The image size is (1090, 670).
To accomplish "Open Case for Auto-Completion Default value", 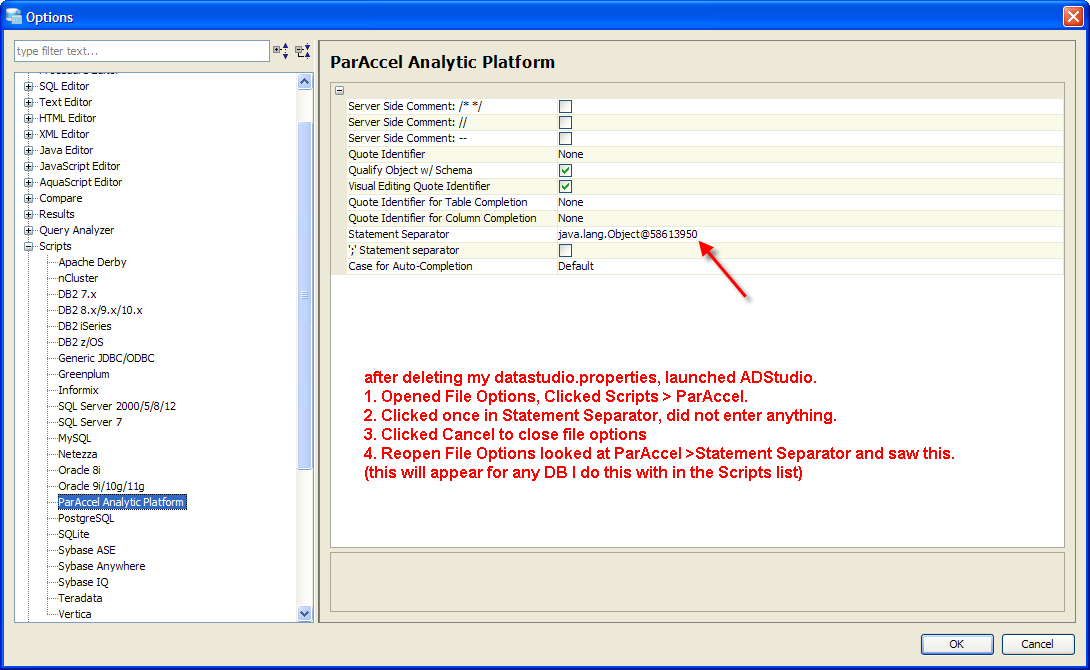I will pos(810,266).
